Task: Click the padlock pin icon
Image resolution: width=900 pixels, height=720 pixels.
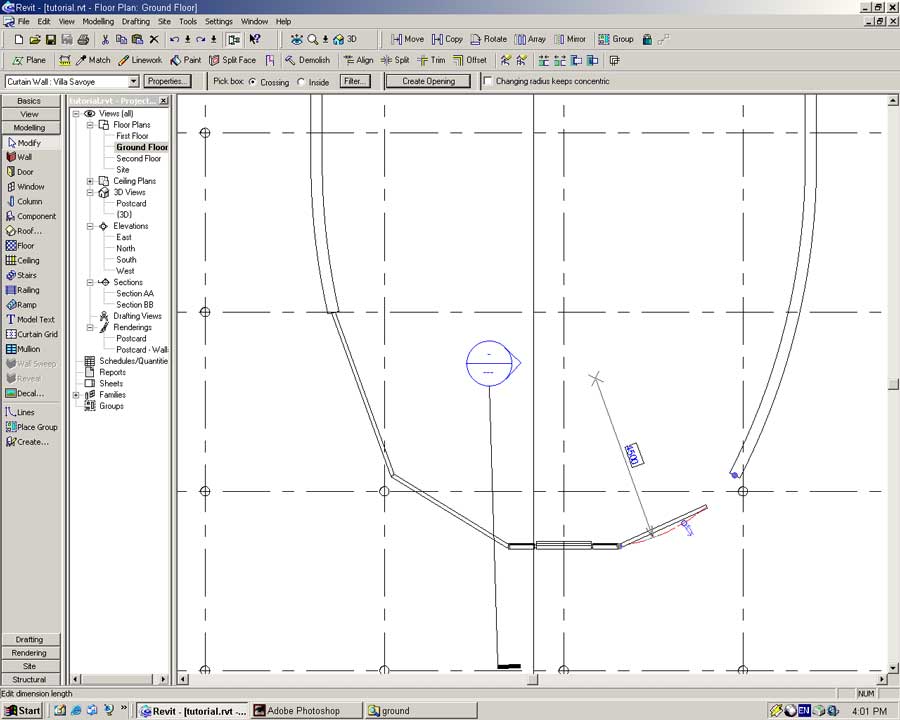Action: click(647, 40)
